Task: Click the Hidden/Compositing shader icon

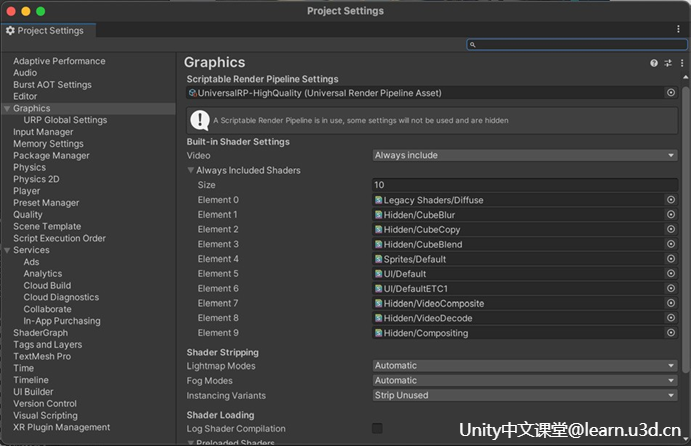Action: click(379, 333)
